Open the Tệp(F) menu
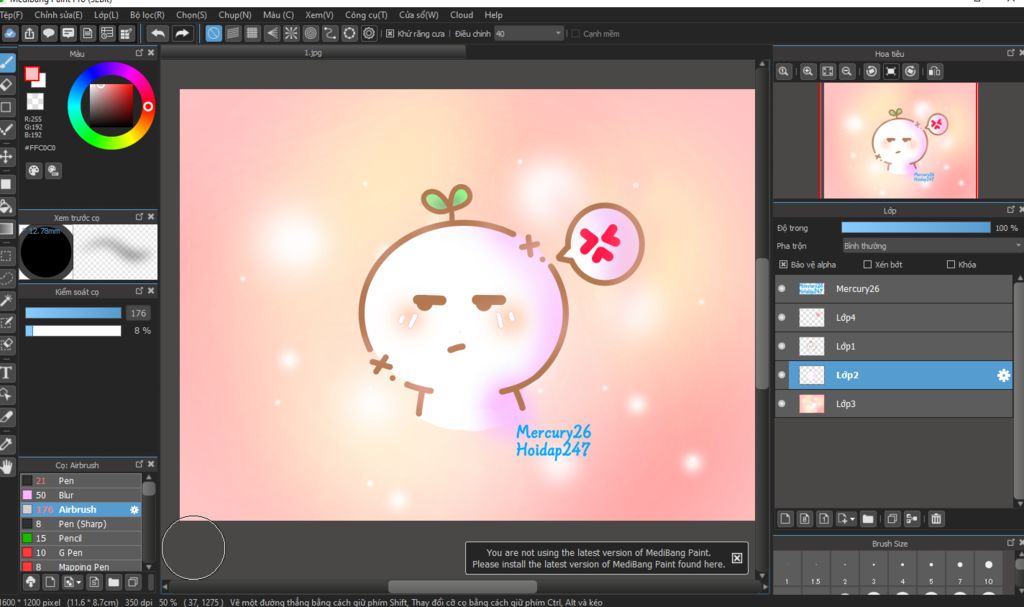 pos(11,14)
